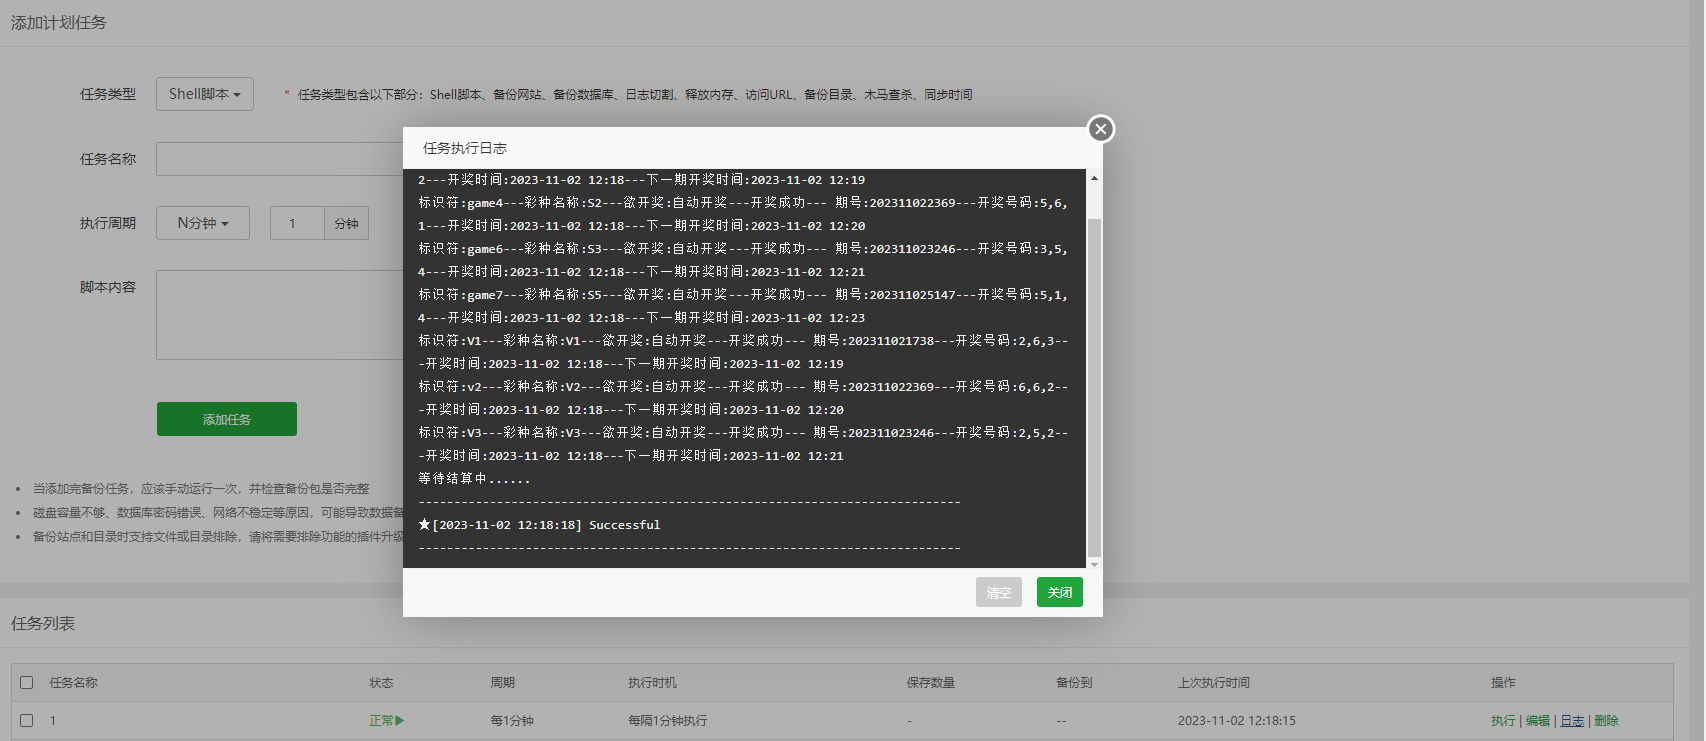1706x741 pixels.
Task: Click the 等待结算中 log line
Action: coord(474,479)
